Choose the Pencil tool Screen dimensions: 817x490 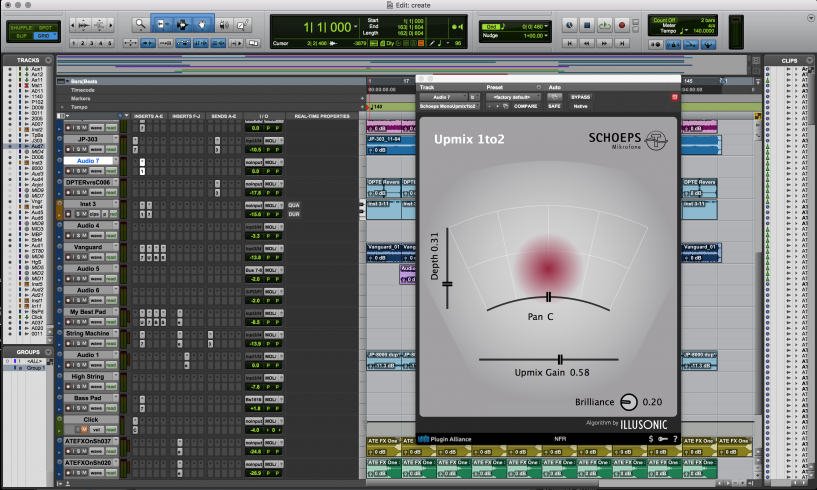click(243, 24)
